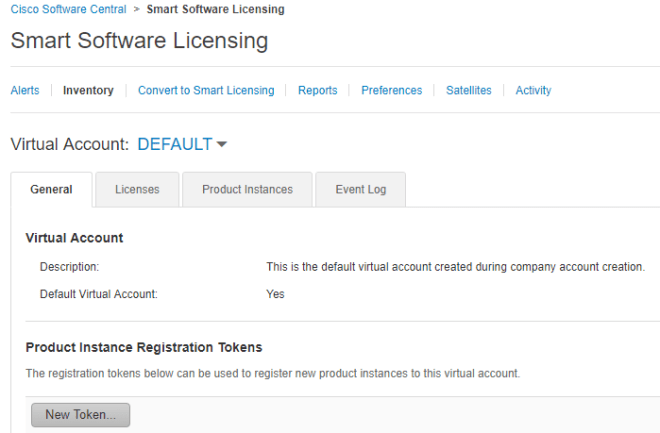Open the Cisco Software Central breadcrumb link
660x433 pixels.
tap(68, 9)
